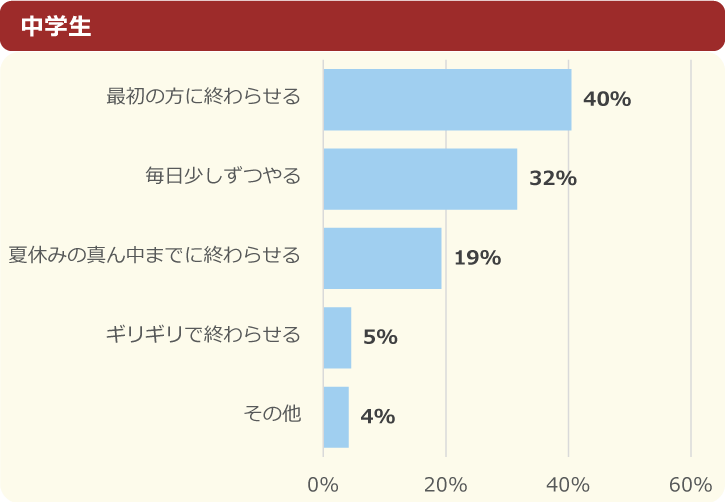Click the 32% value label
This screenshot has height=502, width=725.
click(553, 178)
